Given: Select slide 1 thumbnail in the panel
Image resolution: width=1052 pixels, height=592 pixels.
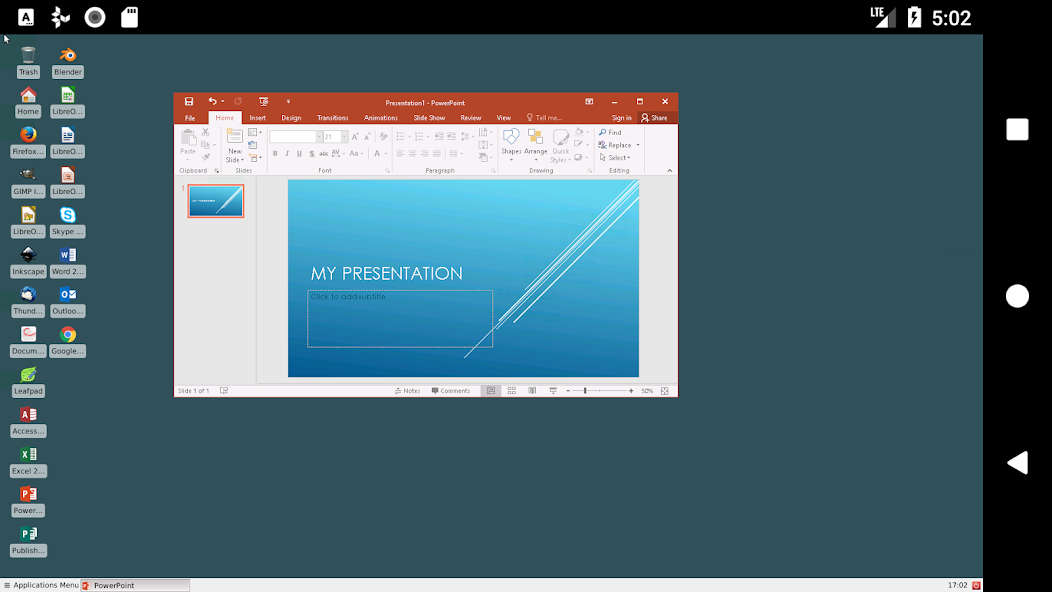Looking at the screenshot, I should pos(216,201).
